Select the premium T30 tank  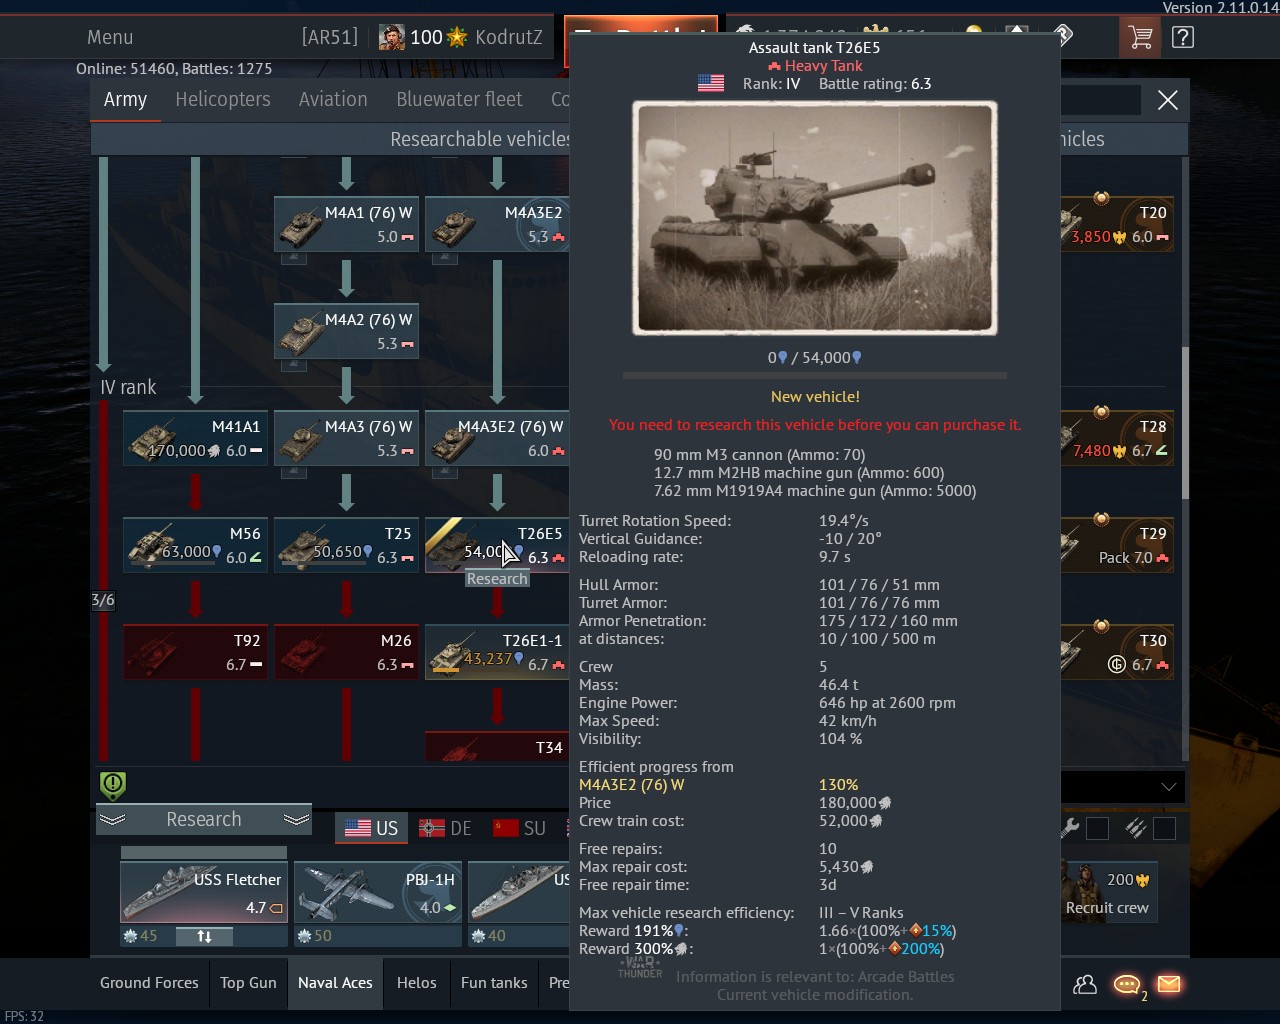(1117, 652)
